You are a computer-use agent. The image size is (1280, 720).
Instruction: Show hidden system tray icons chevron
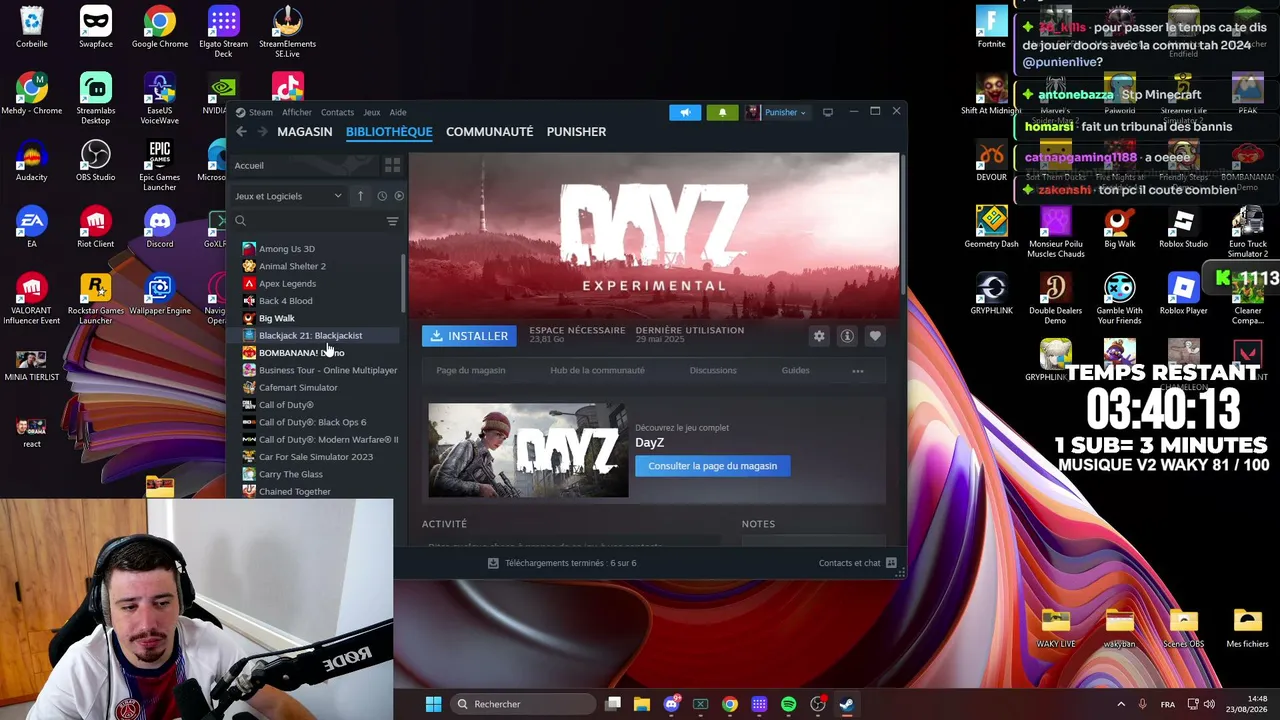tap(1120, 704)
